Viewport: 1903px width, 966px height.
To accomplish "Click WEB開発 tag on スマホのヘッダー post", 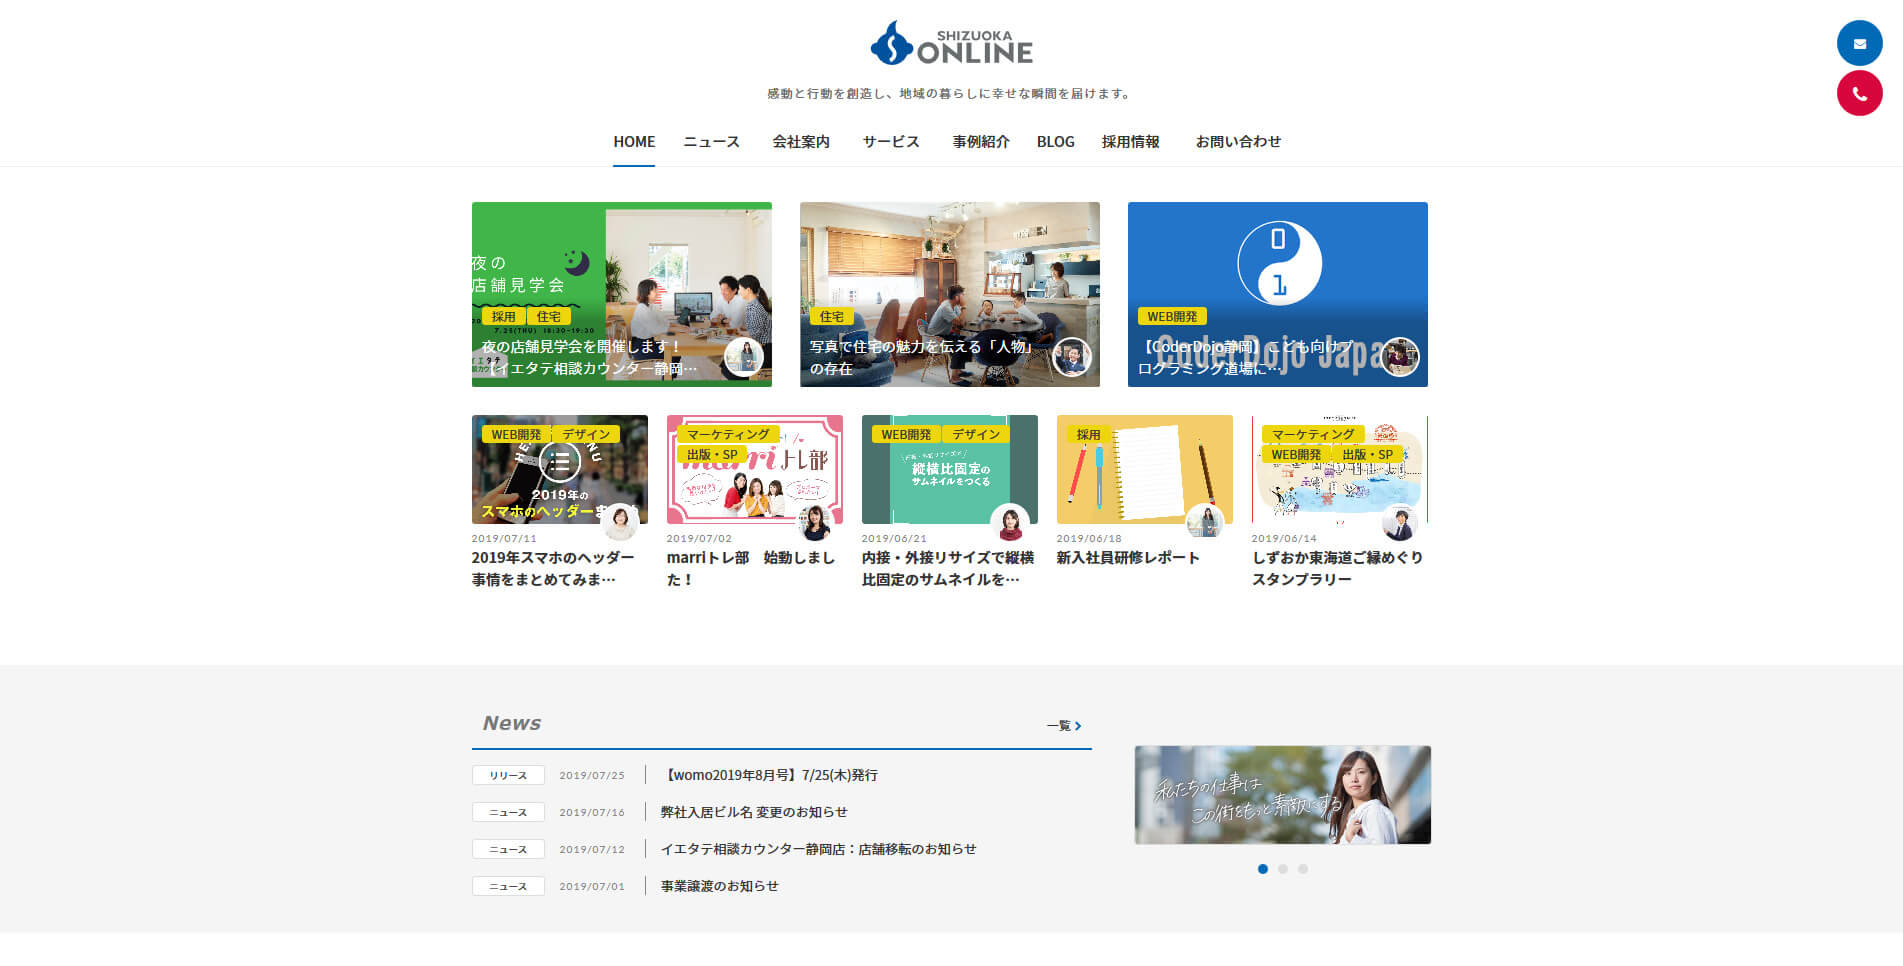I will click(516, 435).
